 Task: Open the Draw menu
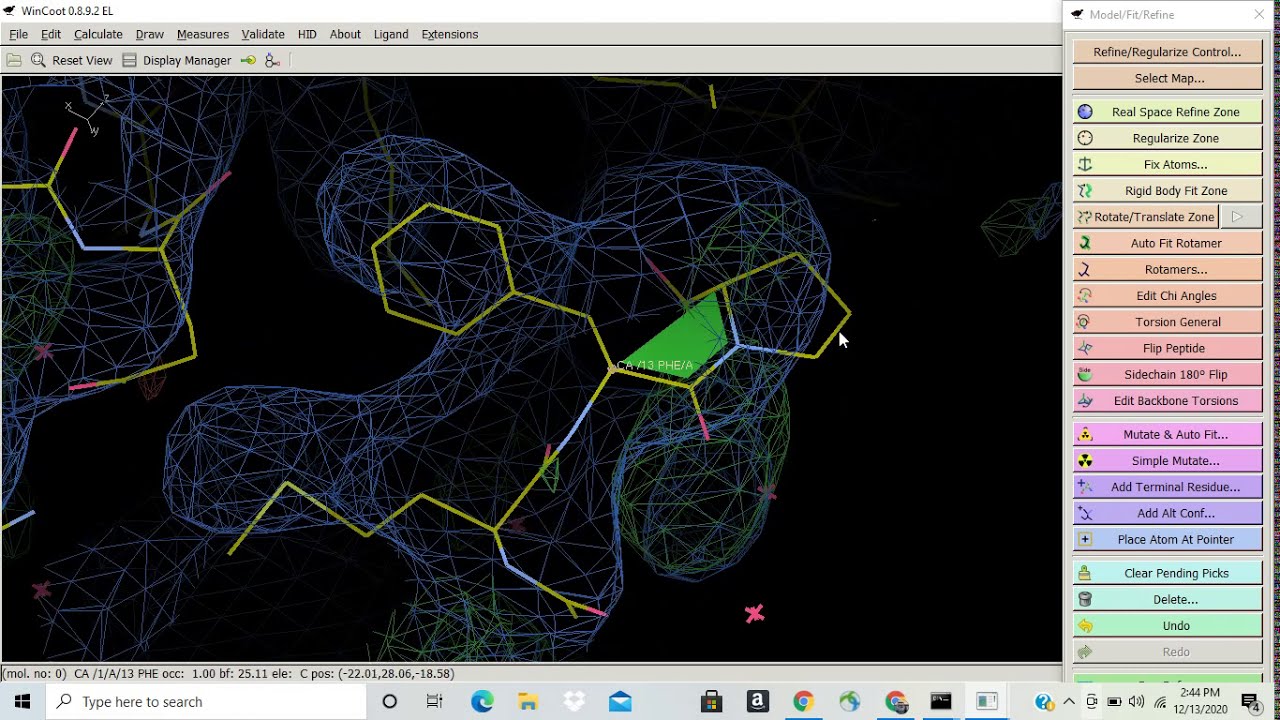point(150,34)
